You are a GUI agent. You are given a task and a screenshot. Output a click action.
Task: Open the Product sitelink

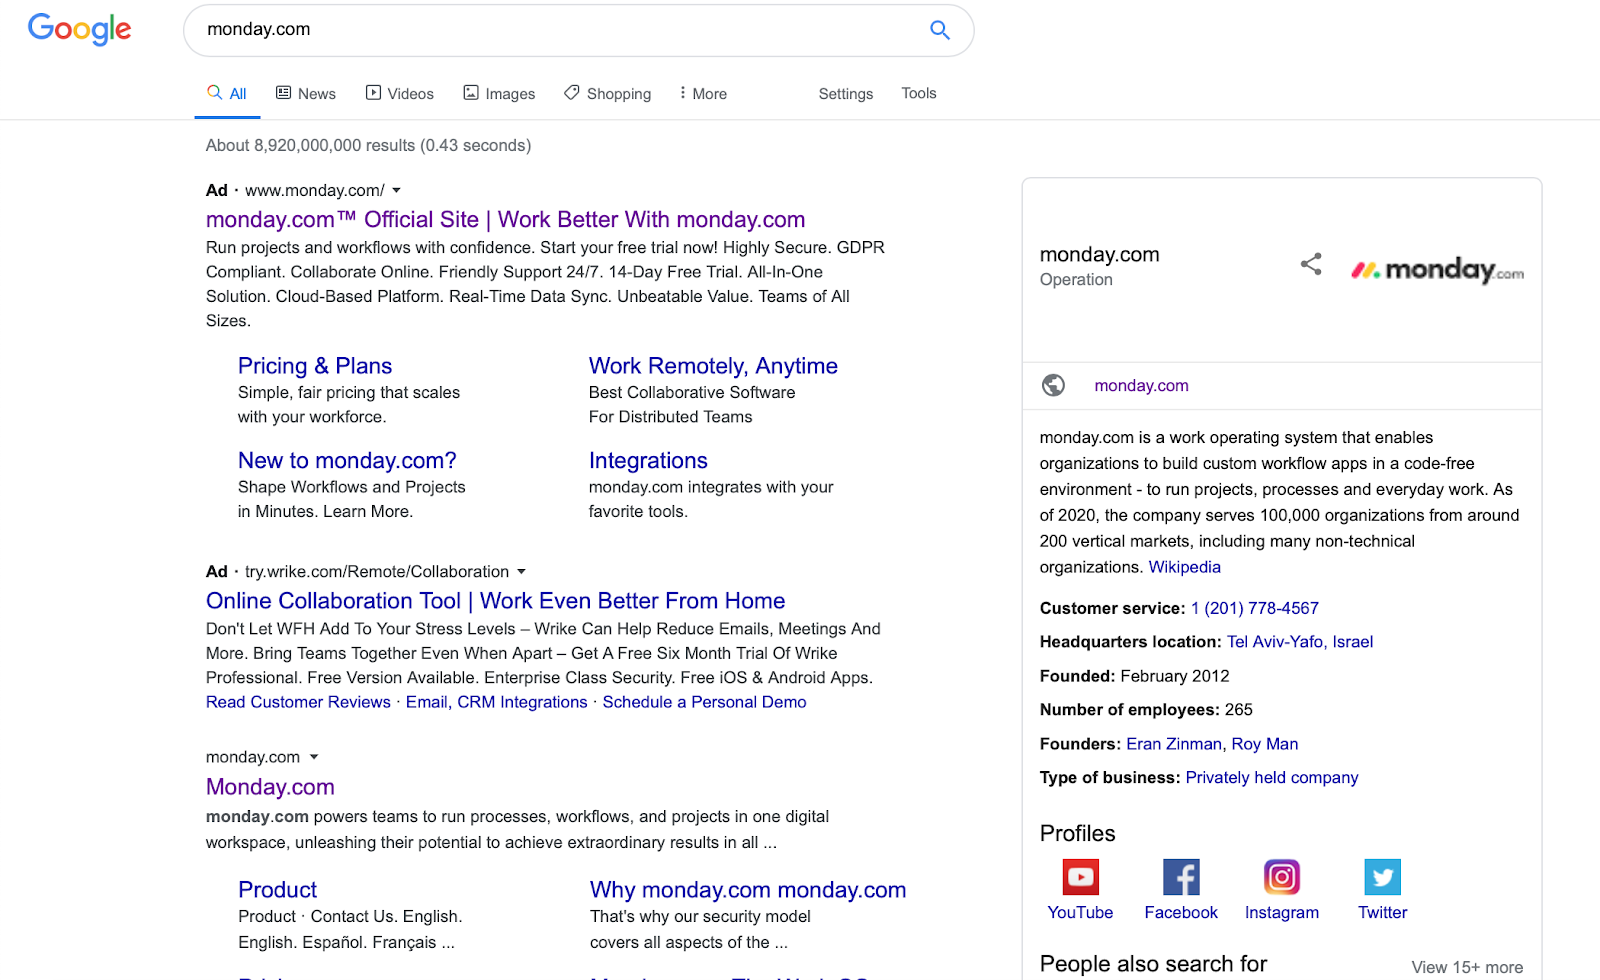[x=277, y=890]
